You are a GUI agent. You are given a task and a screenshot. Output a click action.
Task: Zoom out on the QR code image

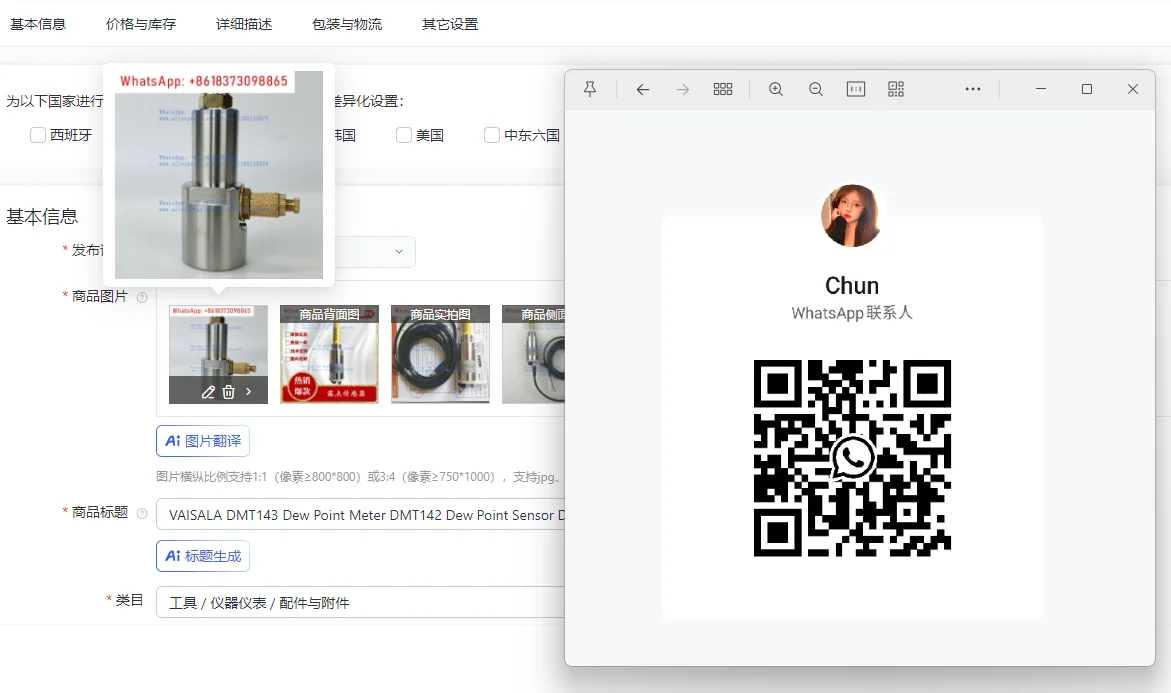pos(816,89)
